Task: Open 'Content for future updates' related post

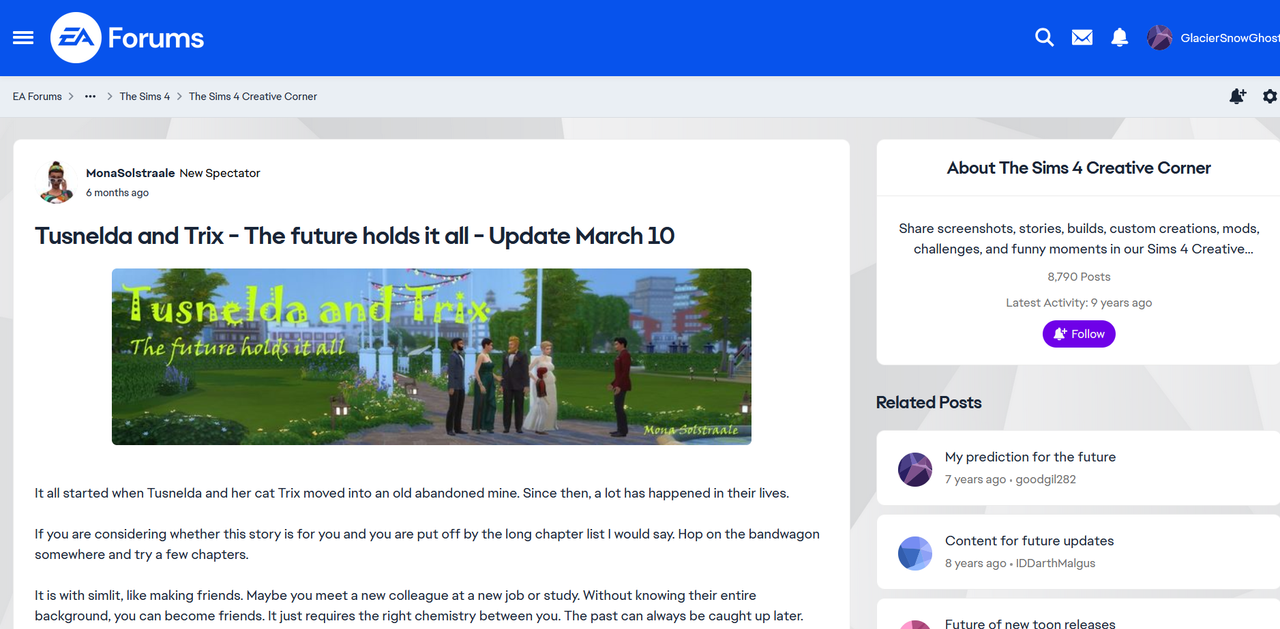Action: [x=1029, y=541]
